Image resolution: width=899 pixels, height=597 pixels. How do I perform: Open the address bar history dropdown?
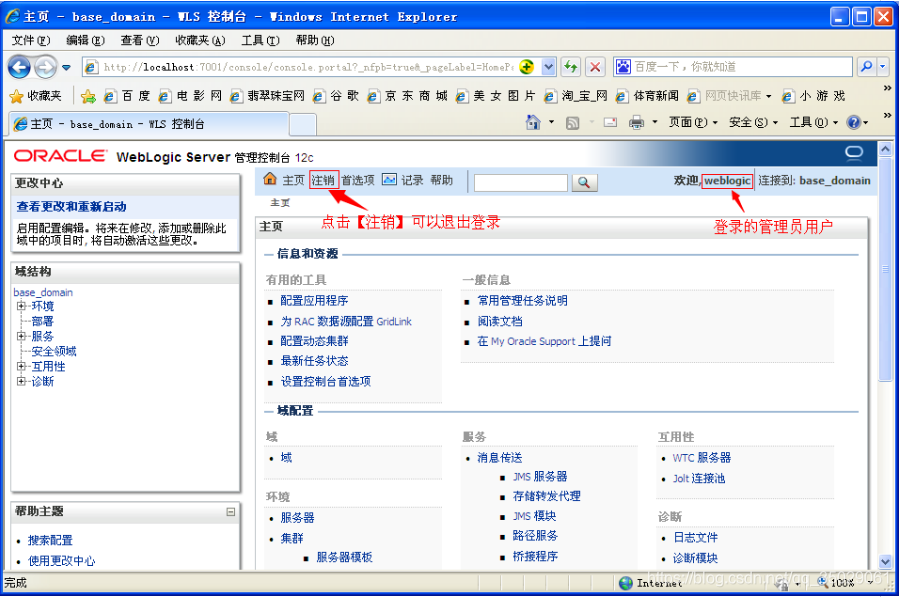click(x=549, y=67)
